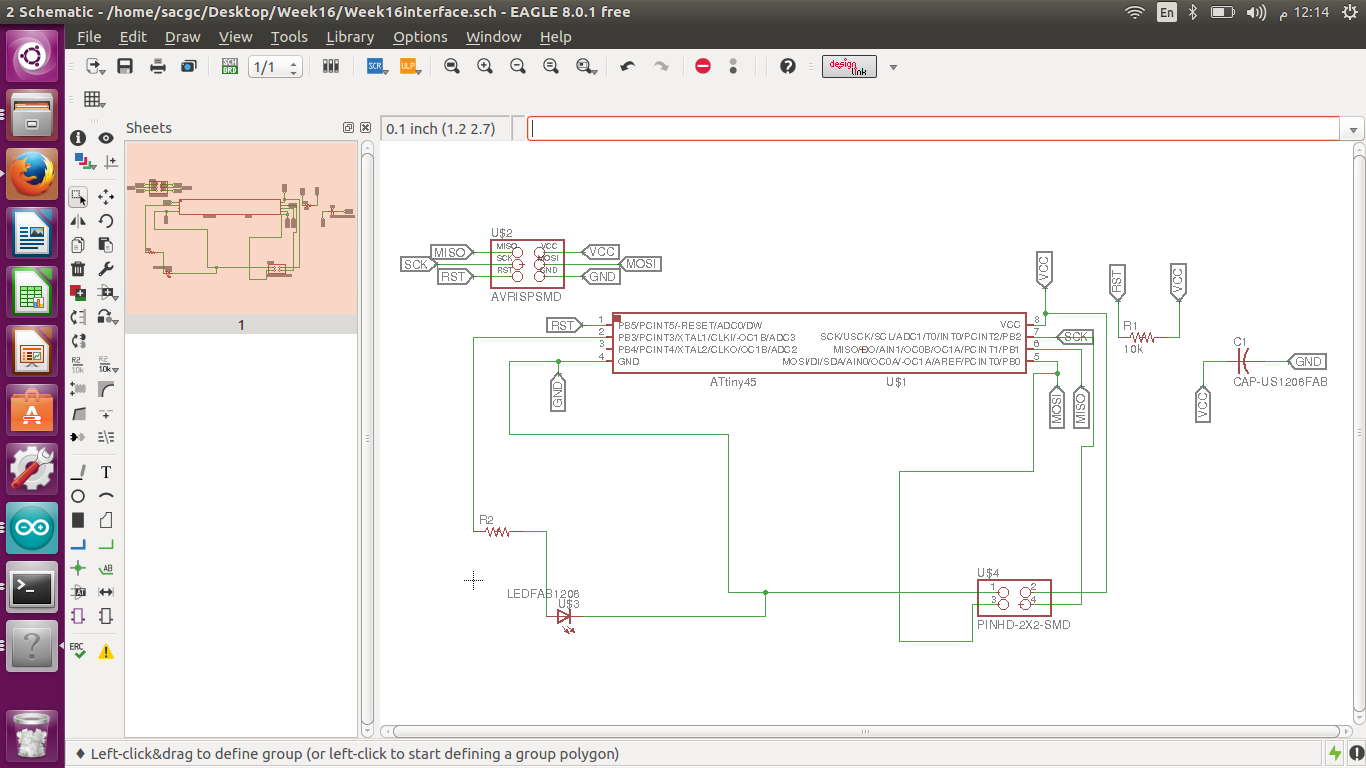Open the Tools menu
Image resolution: width=1366 pixels, height=768 pixels.
point(289,37)
